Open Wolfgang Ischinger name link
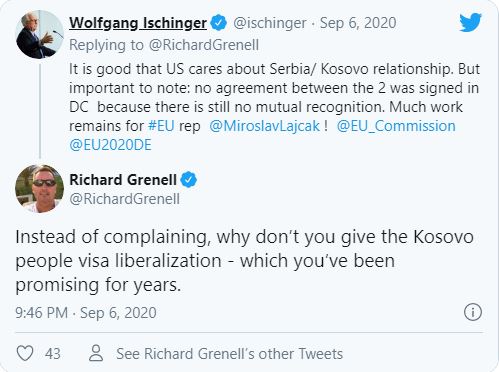 [138, 23]
